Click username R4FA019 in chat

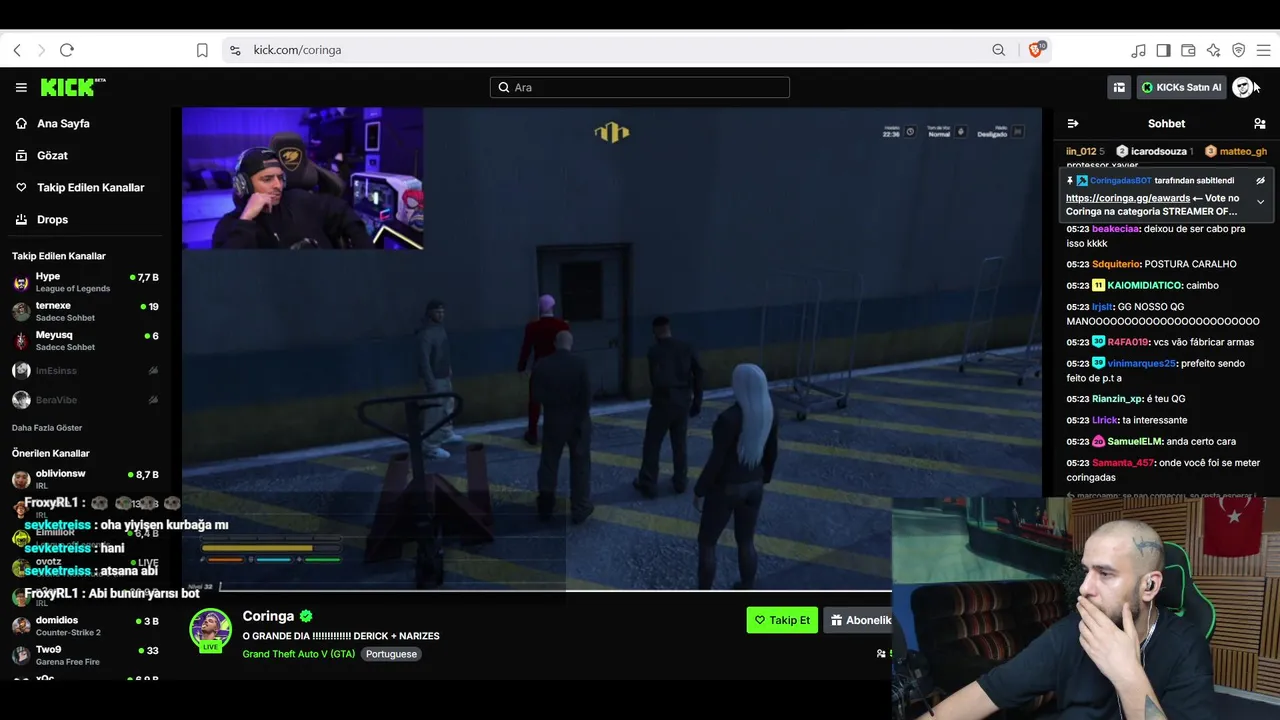[1129, 342]
